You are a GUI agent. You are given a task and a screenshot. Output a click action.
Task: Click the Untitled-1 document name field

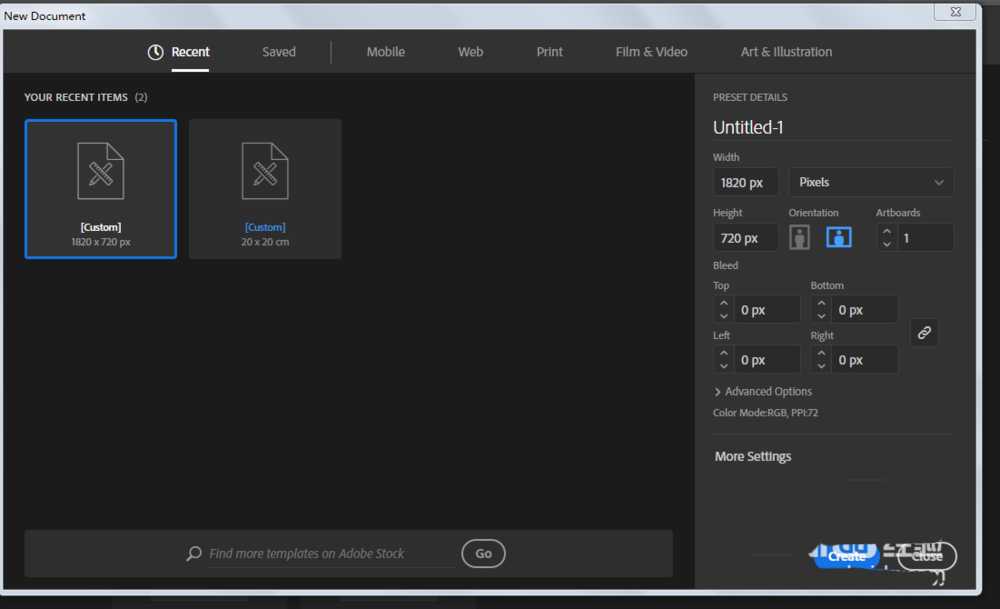(832, 128)
